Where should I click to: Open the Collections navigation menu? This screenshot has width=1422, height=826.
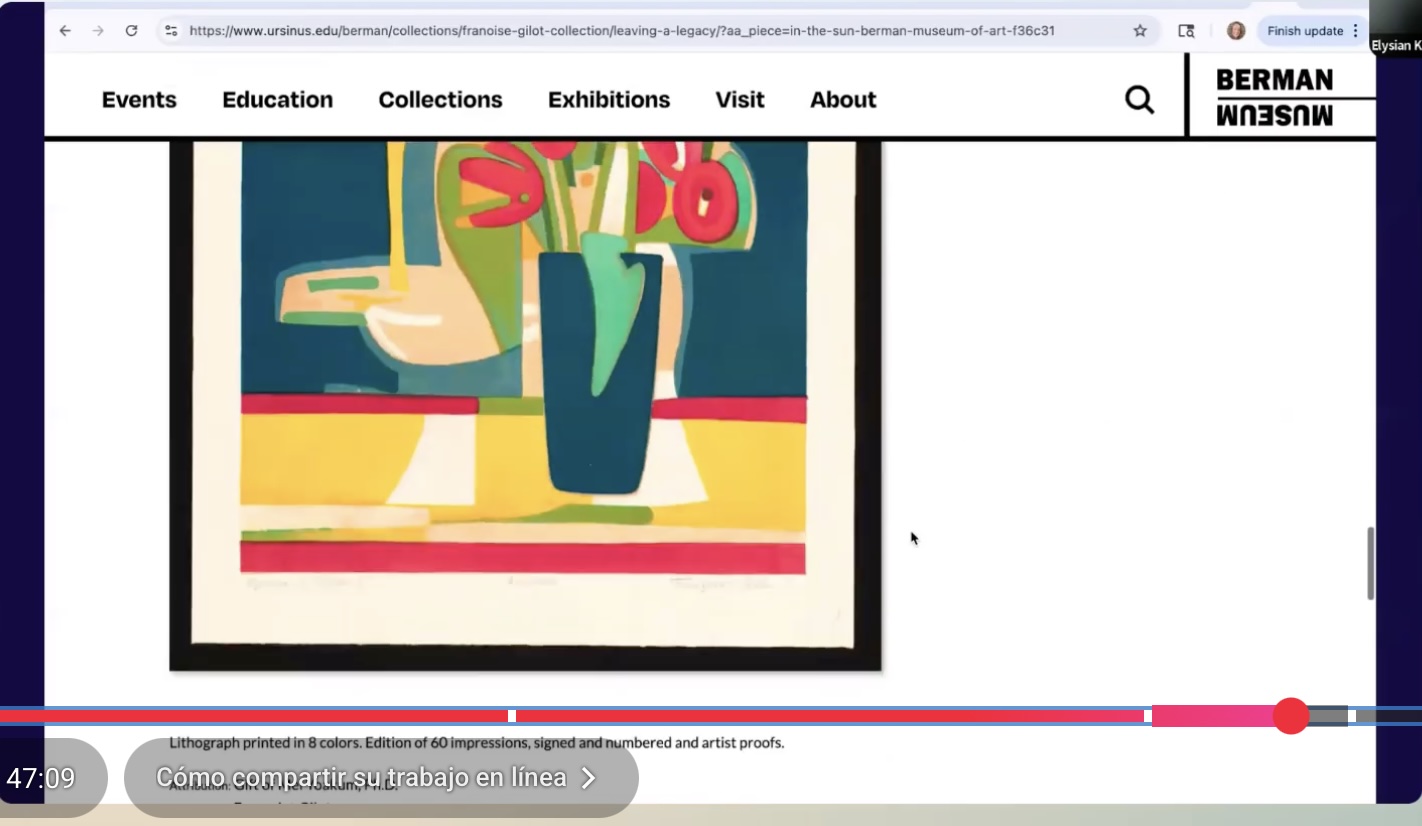pyautogui.click(x=440, y=100)
